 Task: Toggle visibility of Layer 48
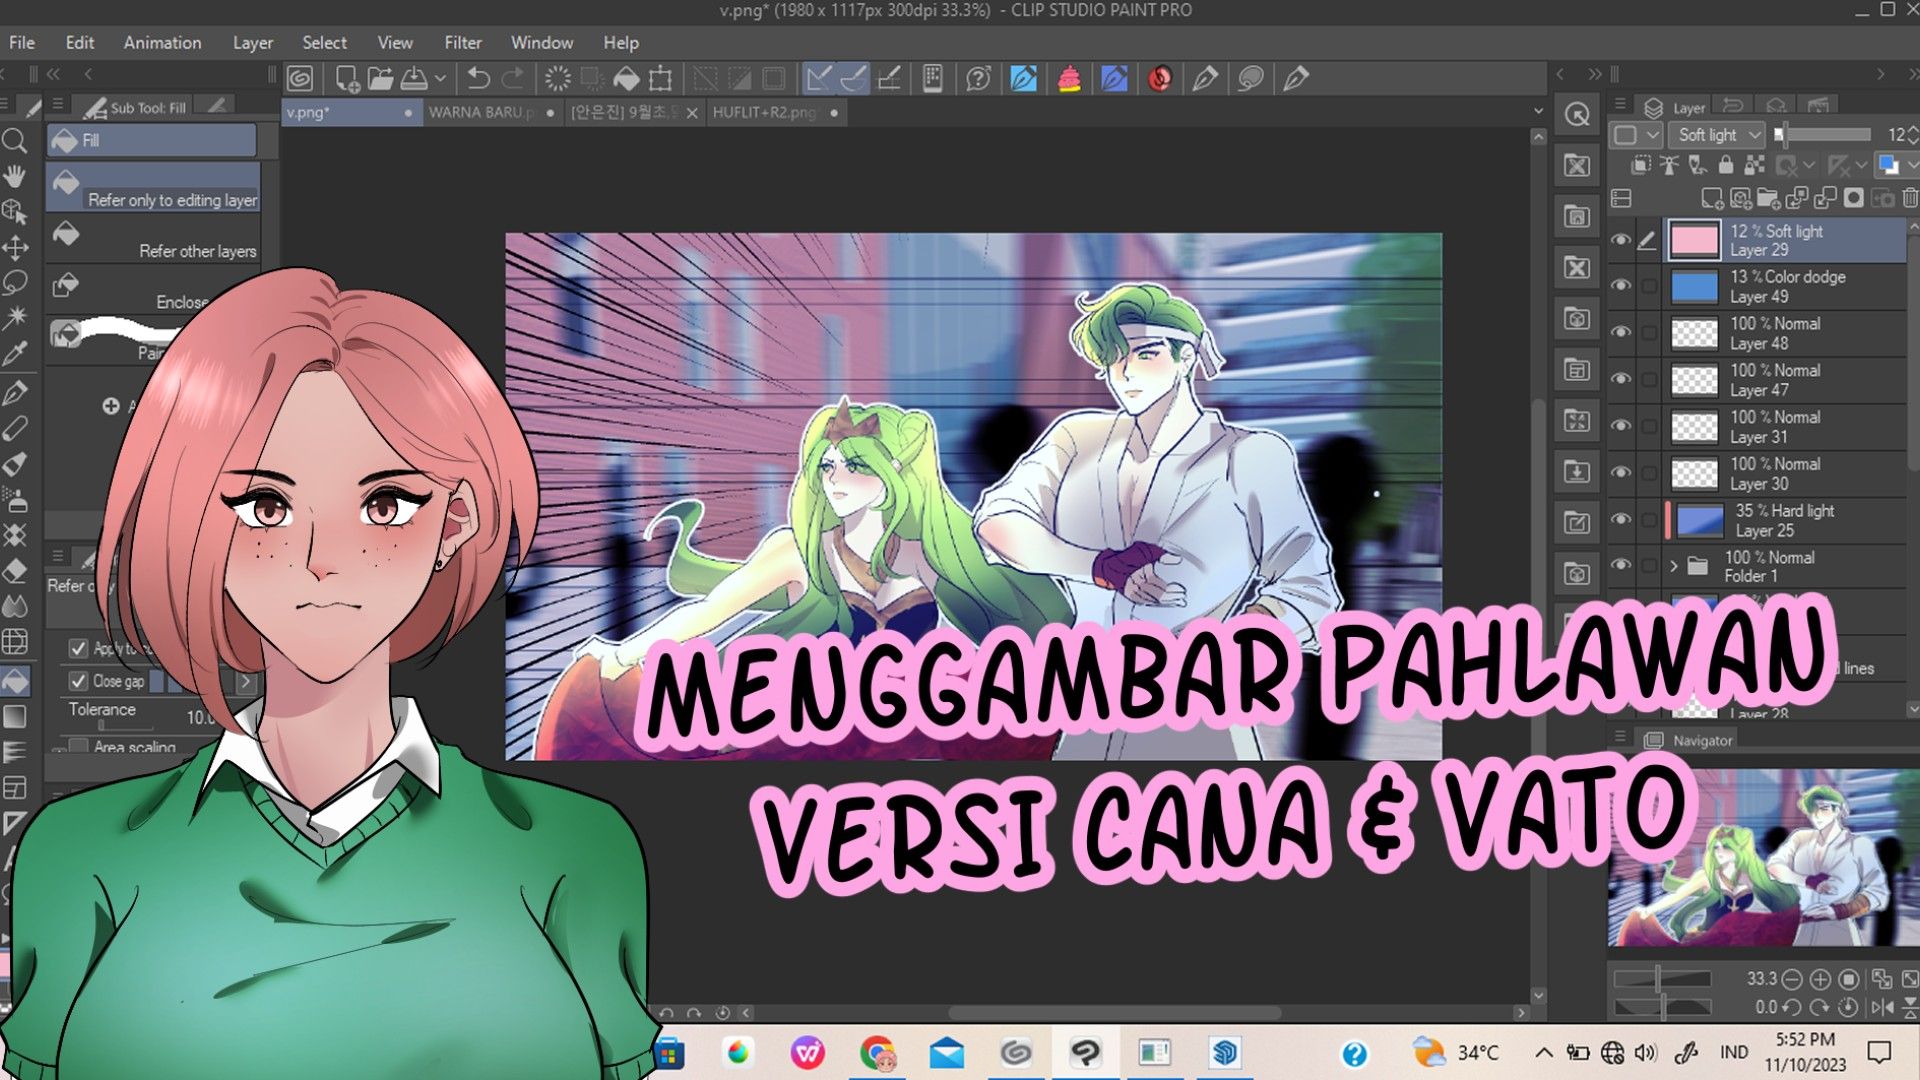tap(1621, 333)
